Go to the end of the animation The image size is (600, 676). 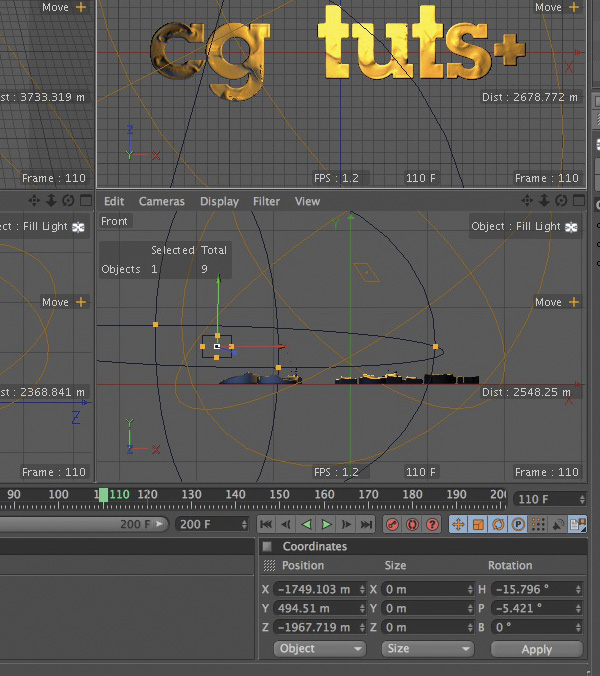(x=366, y=524)
